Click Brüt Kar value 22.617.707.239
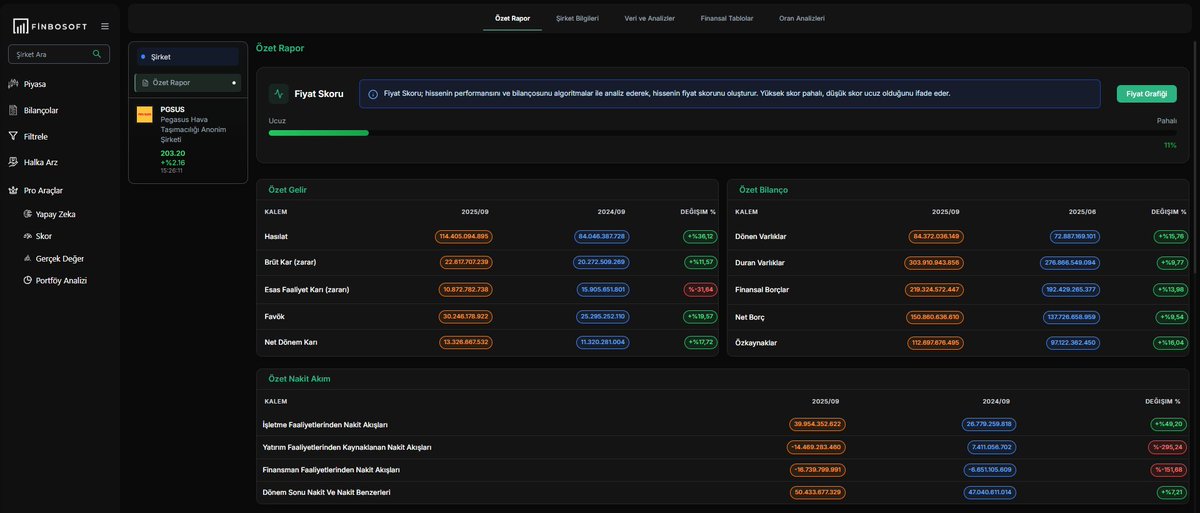This screenshot has height=513, width=1200. point(466,262)
